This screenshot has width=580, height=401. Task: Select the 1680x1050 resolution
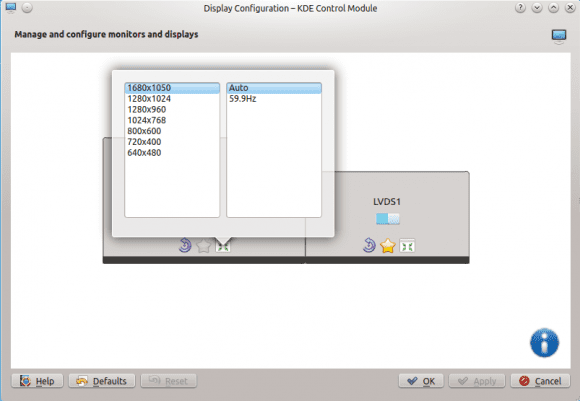172,88
